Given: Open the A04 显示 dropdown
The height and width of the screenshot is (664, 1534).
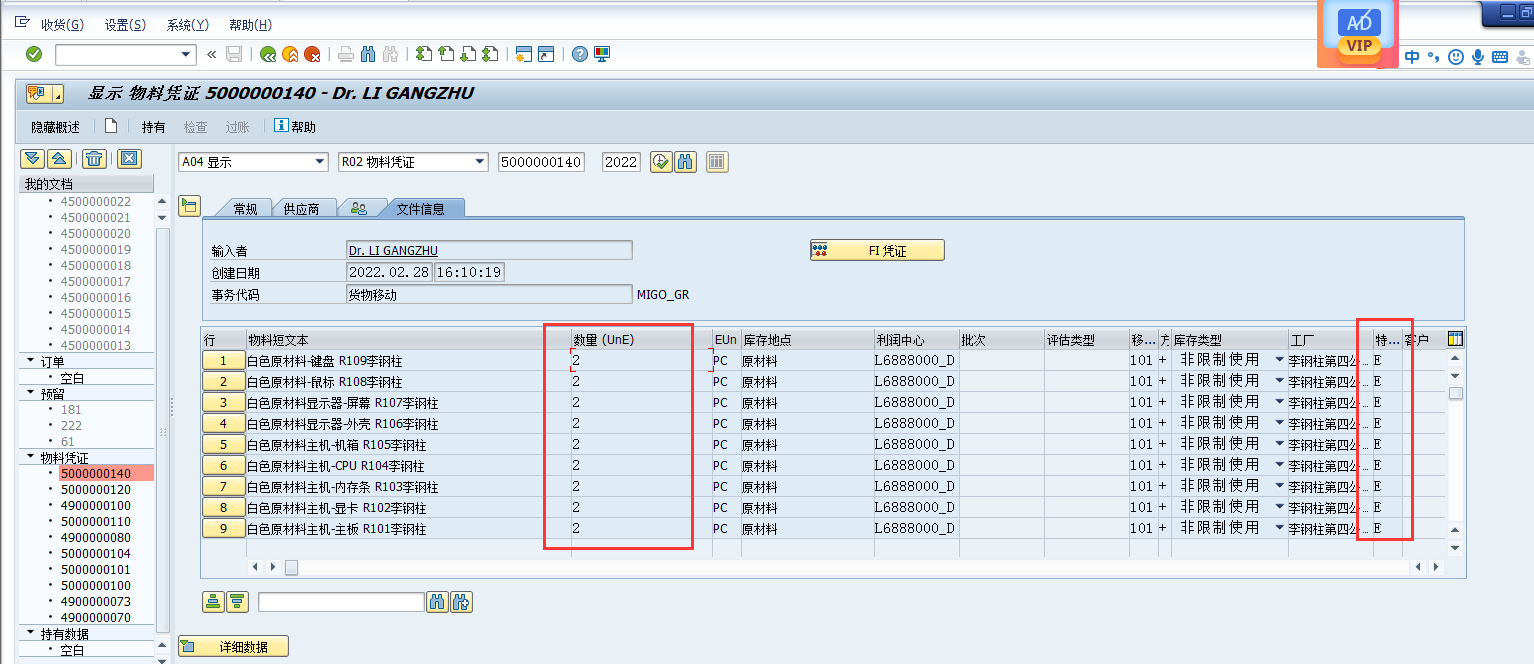Looking at the screenshot, I should pos(319,161).
